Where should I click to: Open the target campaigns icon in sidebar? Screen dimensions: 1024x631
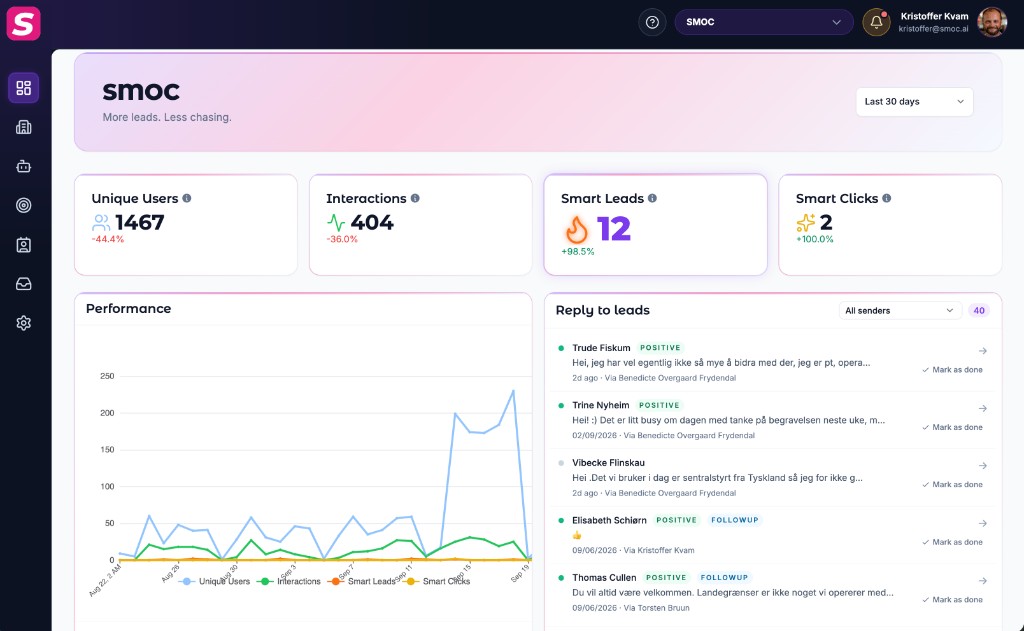[x=24, y=205]
